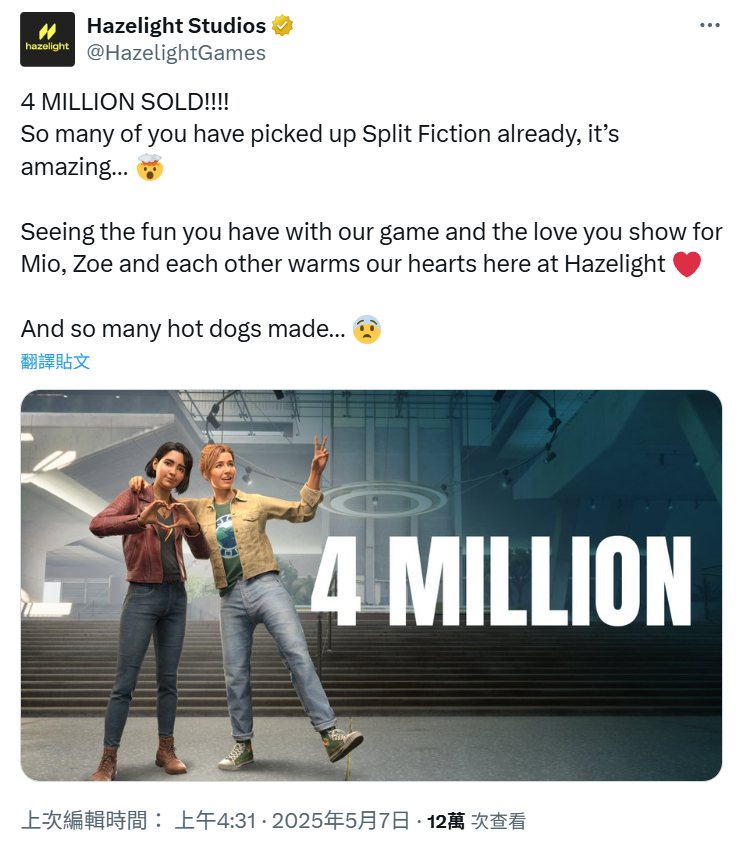Click the 上午4:31 timestamp
This screenshot has width=739, height=841.
[x=216, y=821]
